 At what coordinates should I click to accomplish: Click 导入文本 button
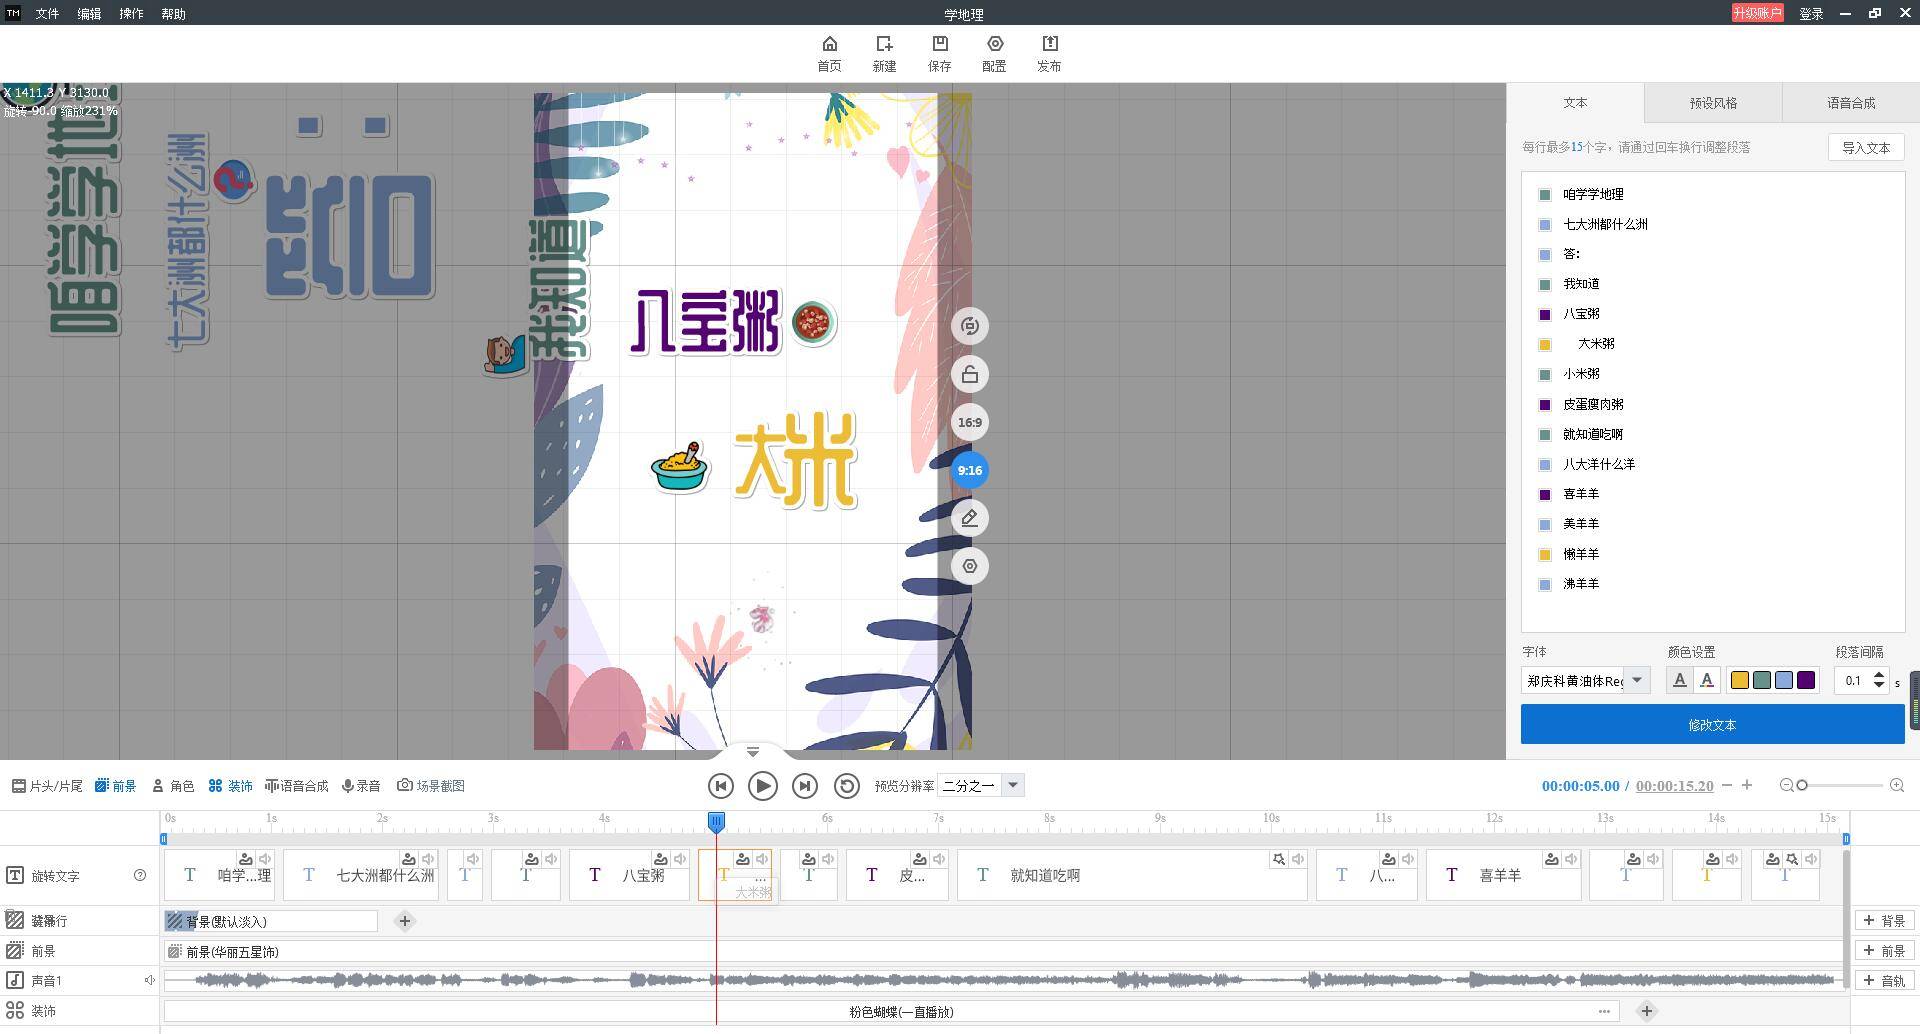1866,147
